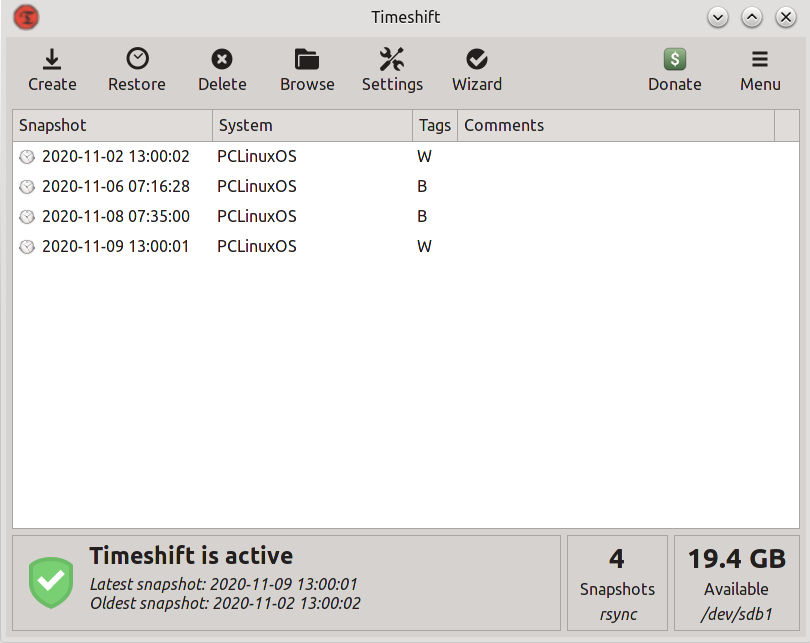
Task: Click the '19.4 GB Available' panel
Action: click(x=737, y=583)
